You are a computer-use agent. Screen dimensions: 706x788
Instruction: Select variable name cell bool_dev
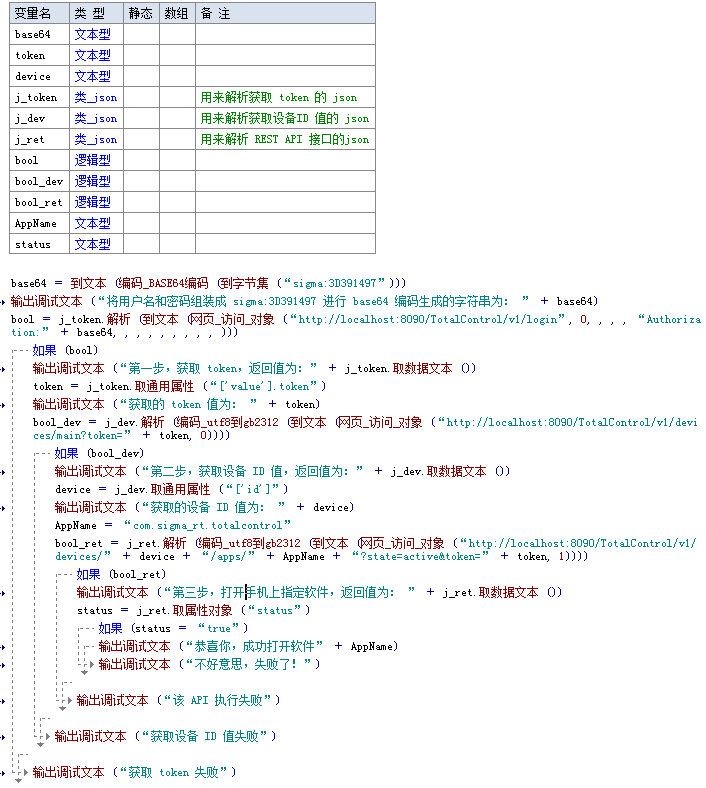click(x=39, y=181)
